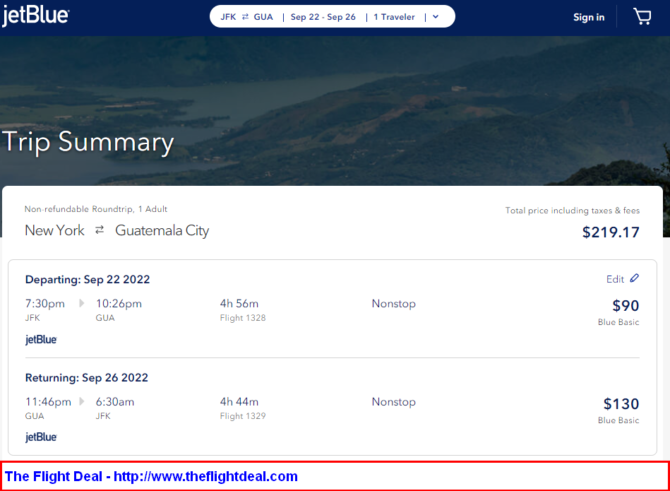Expand the search pill chevron dropdown
Image resolution: width=670 pixels, height=491 pixels.
(x=435, y=17)
